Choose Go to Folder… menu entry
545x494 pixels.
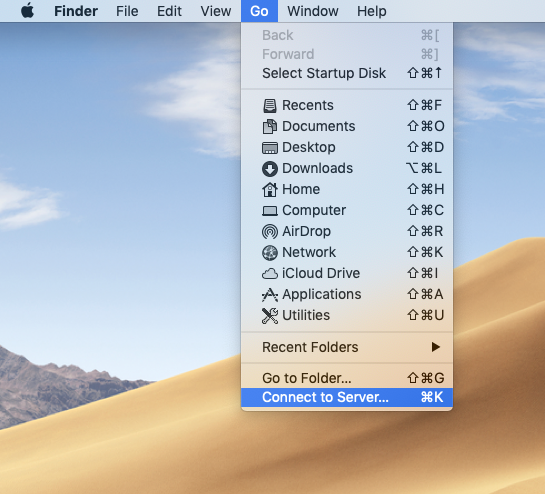(347, 378)
